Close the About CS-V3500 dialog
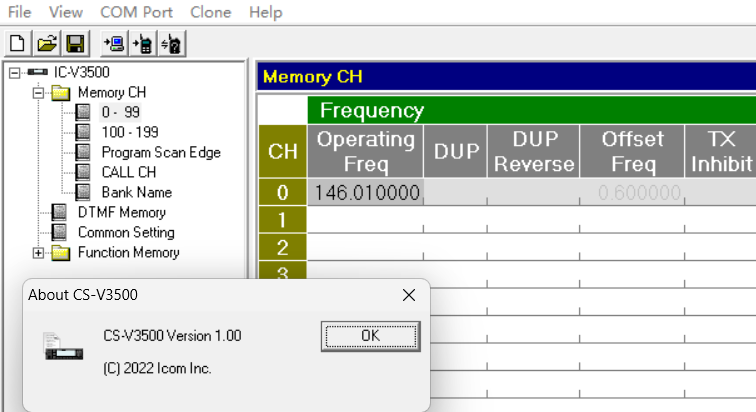This screenshot has width=756, height=412. point(408,295)
